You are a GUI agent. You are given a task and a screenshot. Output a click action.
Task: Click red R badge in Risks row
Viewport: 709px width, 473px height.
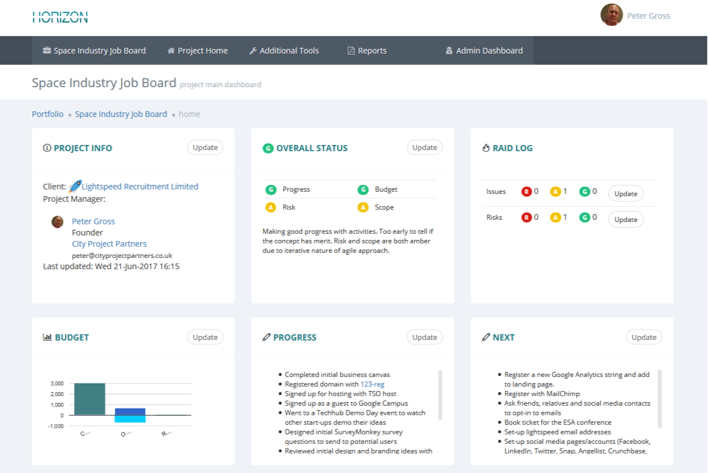tap(526, 218)
